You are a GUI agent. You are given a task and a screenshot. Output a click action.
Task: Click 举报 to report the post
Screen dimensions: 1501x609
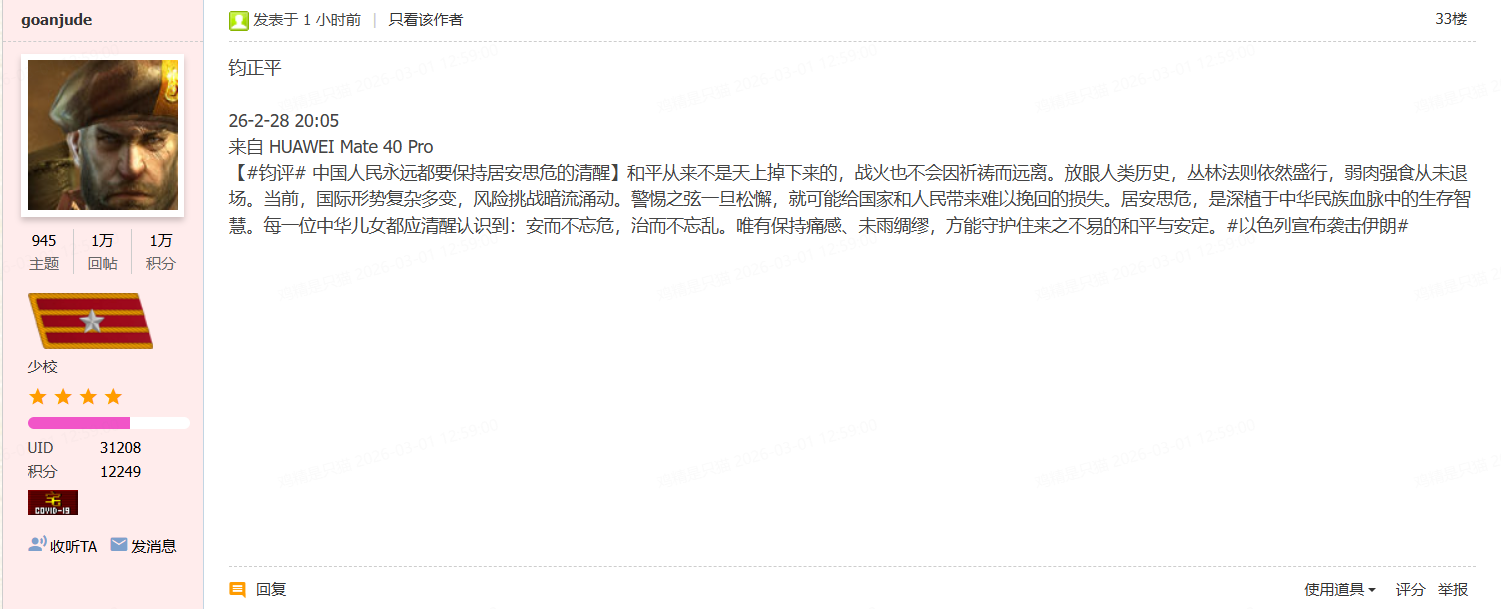click(1453, 590)
